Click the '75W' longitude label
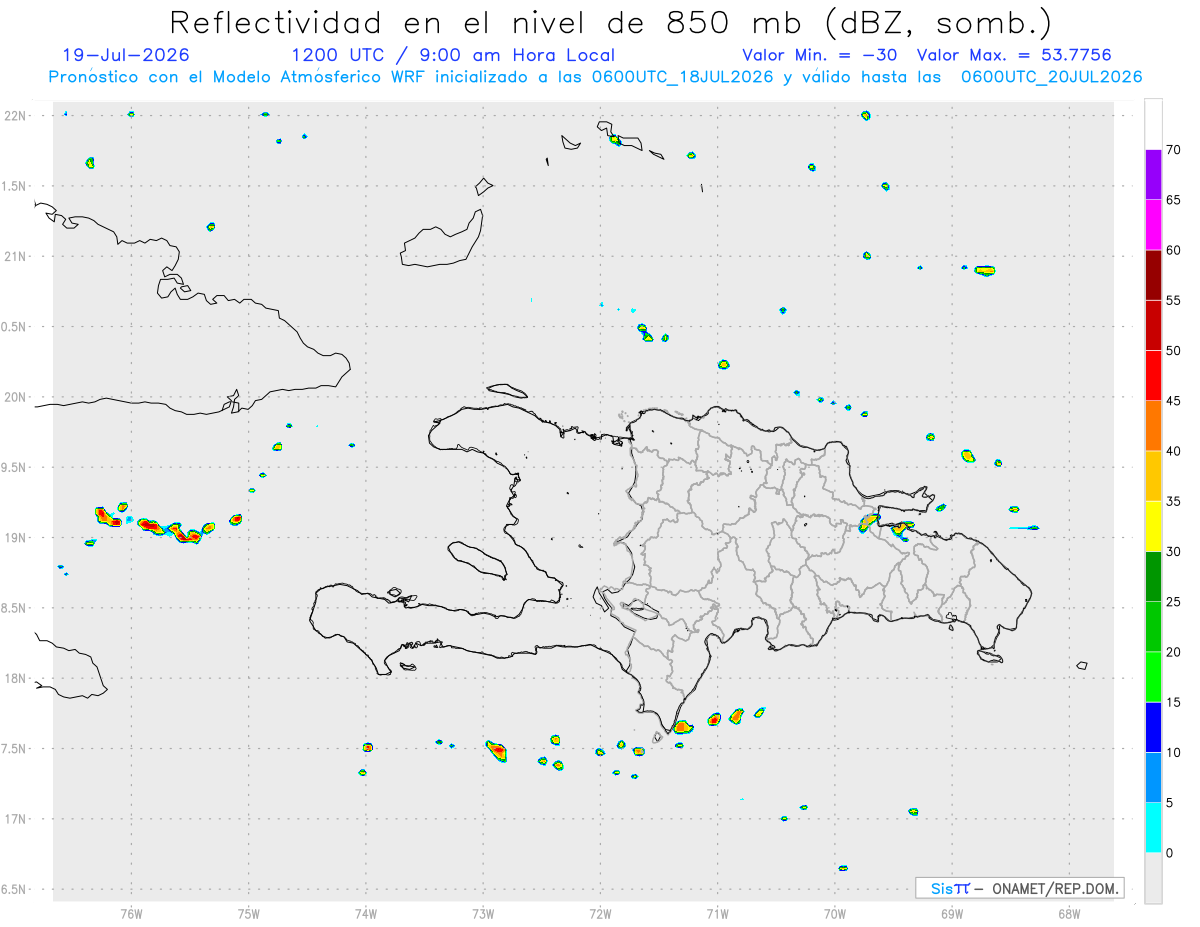Image resolution: width=1200 pixels, height=927 pixels. (249, 914)
